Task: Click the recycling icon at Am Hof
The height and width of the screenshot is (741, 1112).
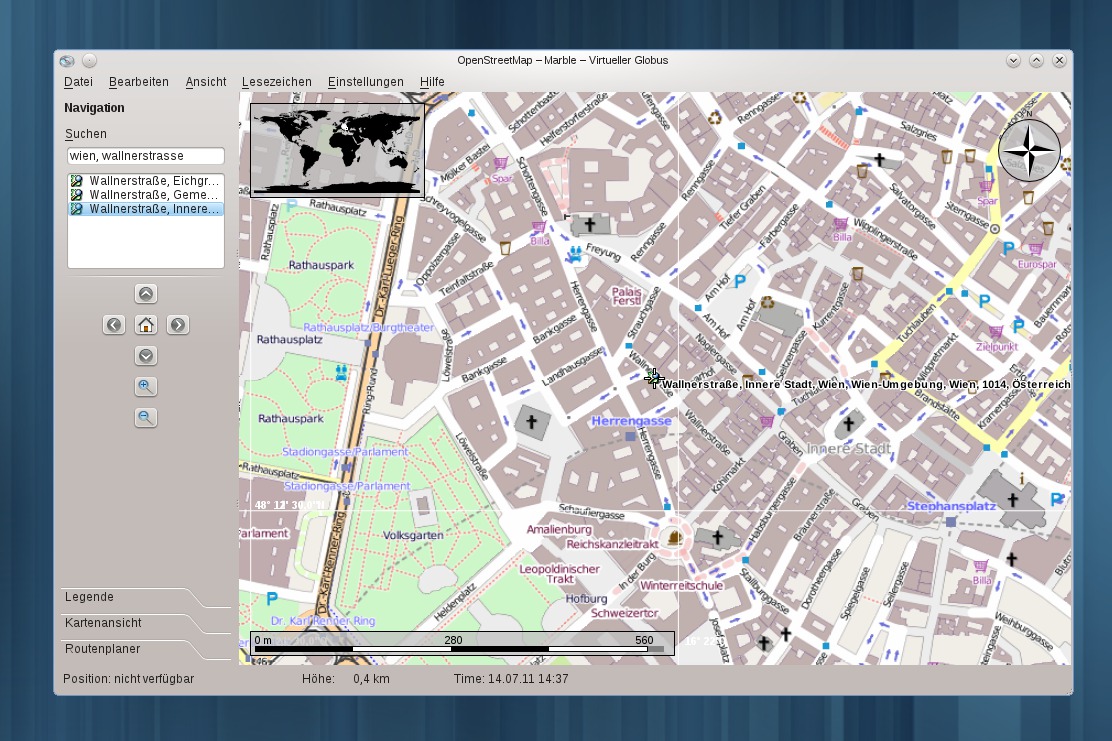Action: click(767, 303)
